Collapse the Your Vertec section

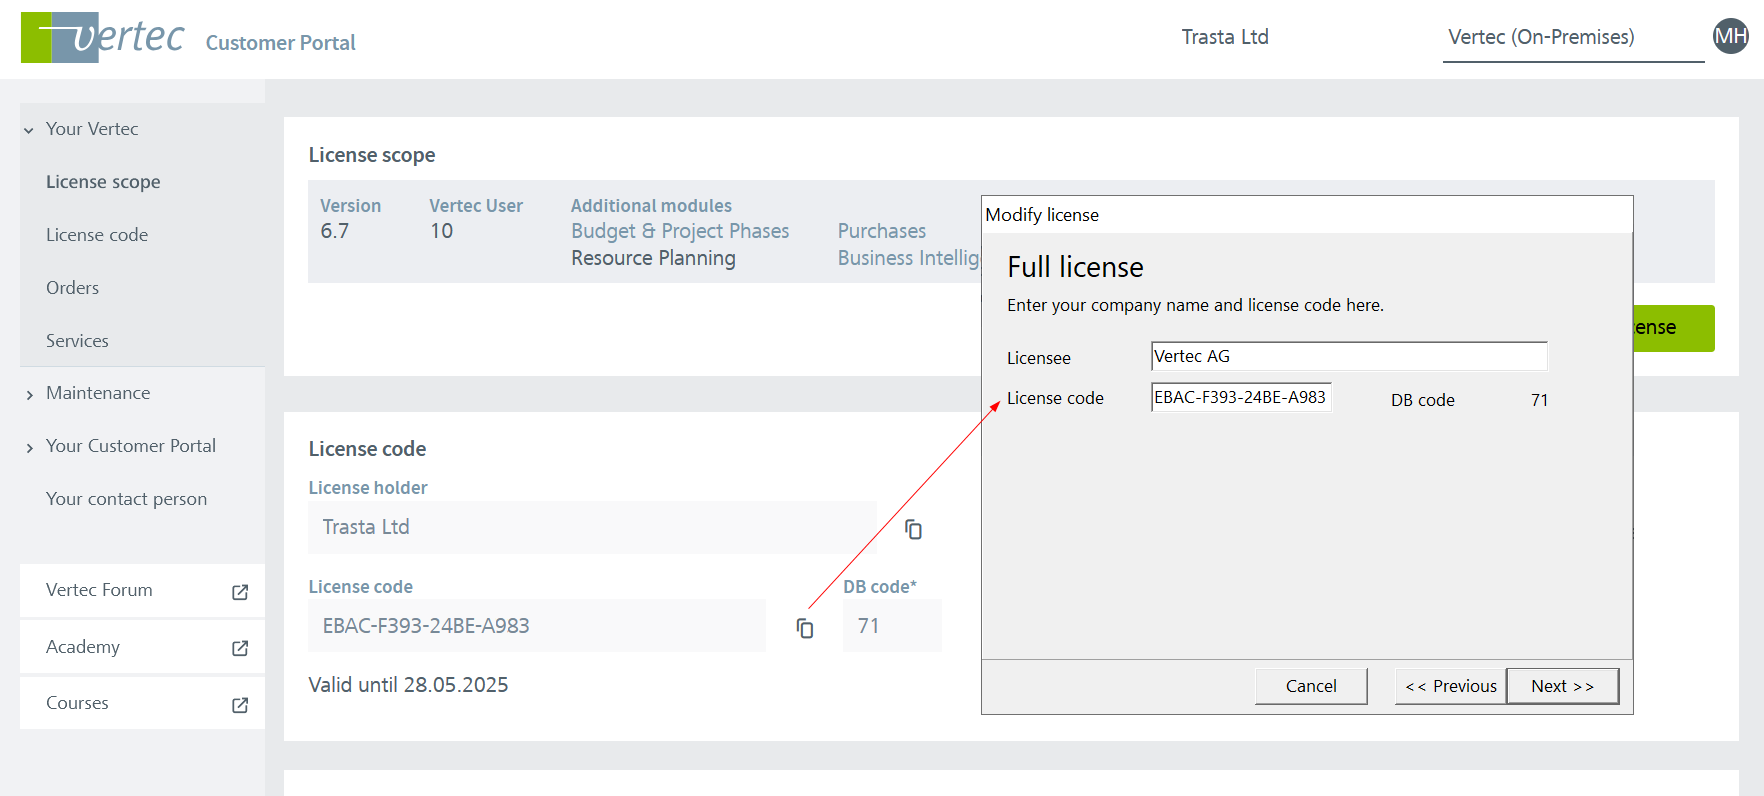point(29,130)
